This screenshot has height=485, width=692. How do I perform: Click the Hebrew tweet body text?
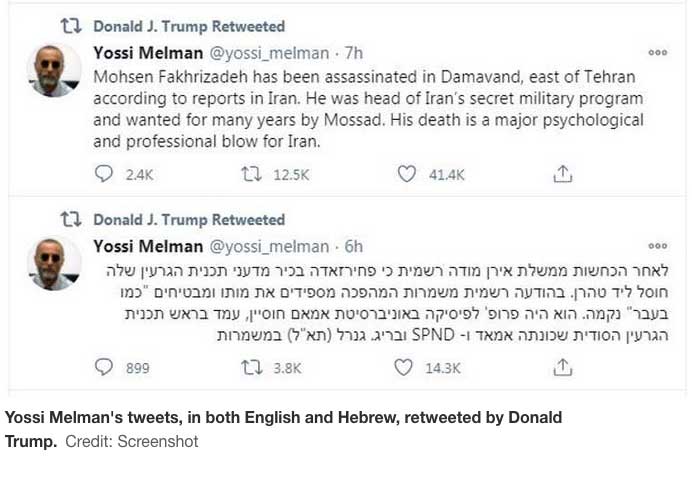coord(390,303)
